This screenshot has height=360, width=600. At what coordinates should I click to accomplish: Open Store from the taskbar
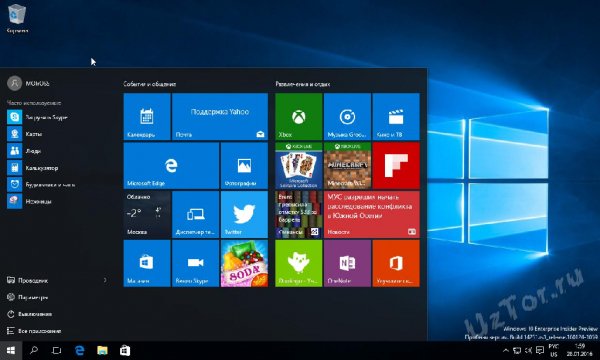[x=125, y=350]
